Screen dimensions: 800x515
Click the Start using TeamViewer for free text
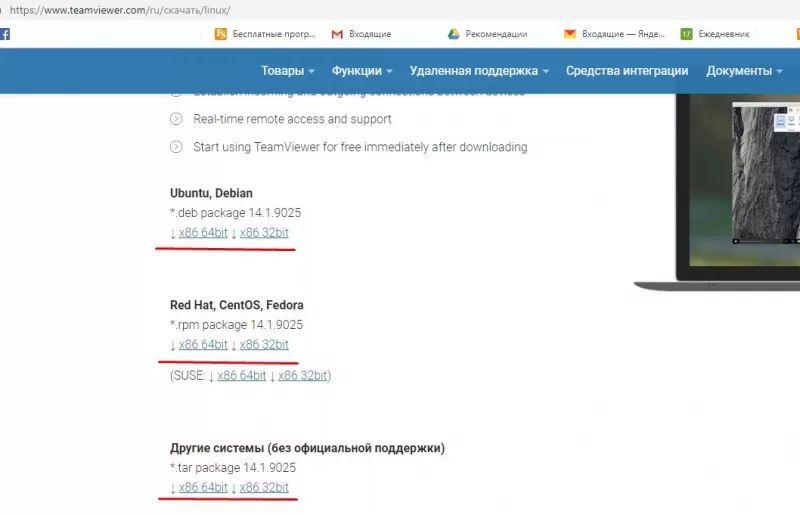360,147
